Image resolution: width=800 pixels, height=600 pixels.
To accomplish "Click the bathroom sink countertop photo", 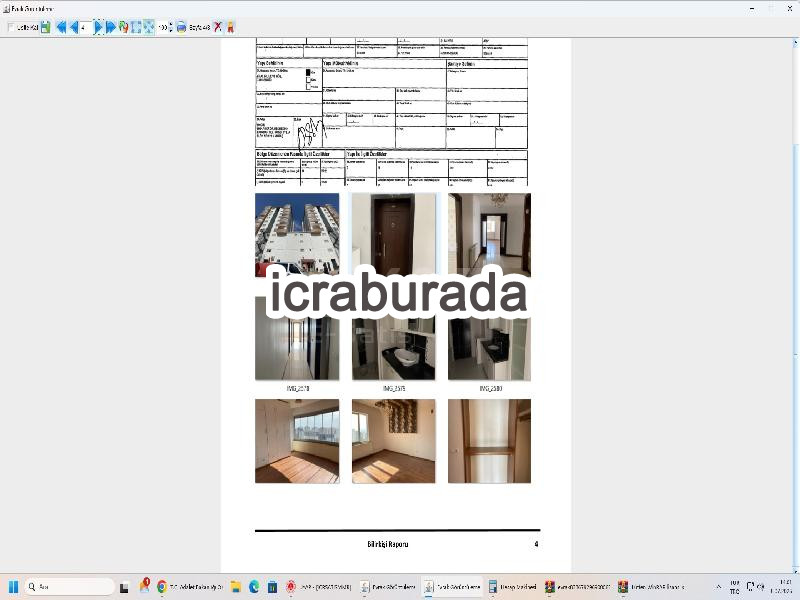I will 393,349.
